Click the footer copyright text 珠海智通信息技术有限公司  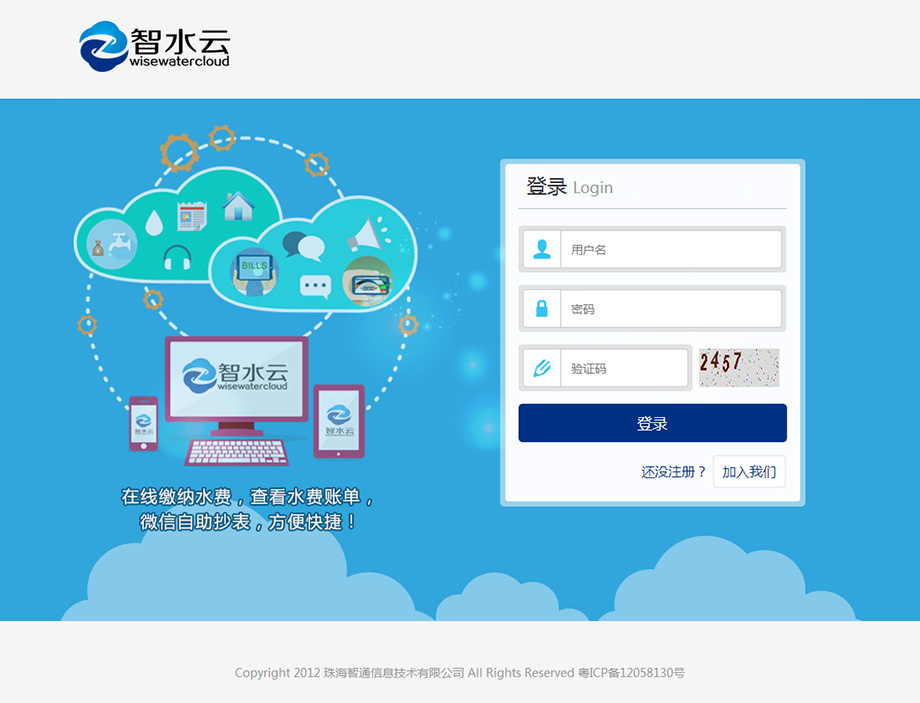click(394, 672)
